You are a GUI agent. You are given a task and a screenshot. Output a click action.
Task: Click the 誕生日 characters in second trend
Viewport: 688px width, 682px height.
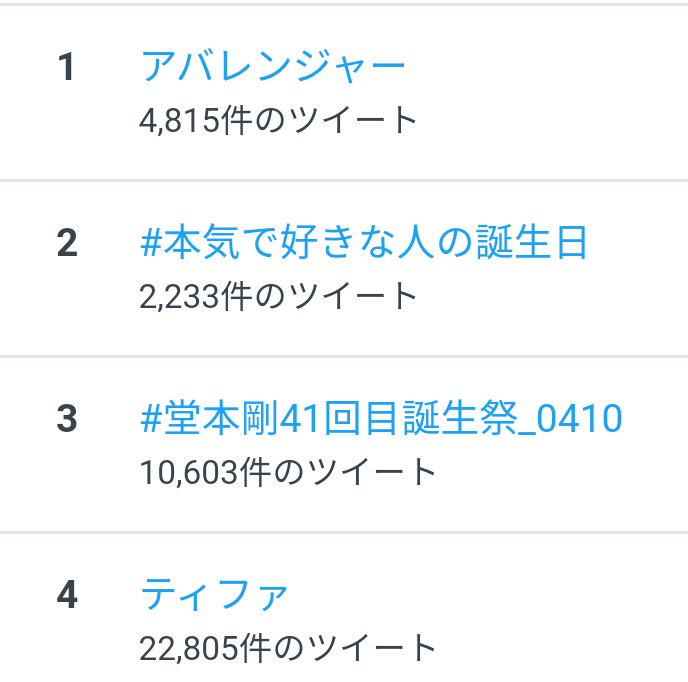coord(531,242)
